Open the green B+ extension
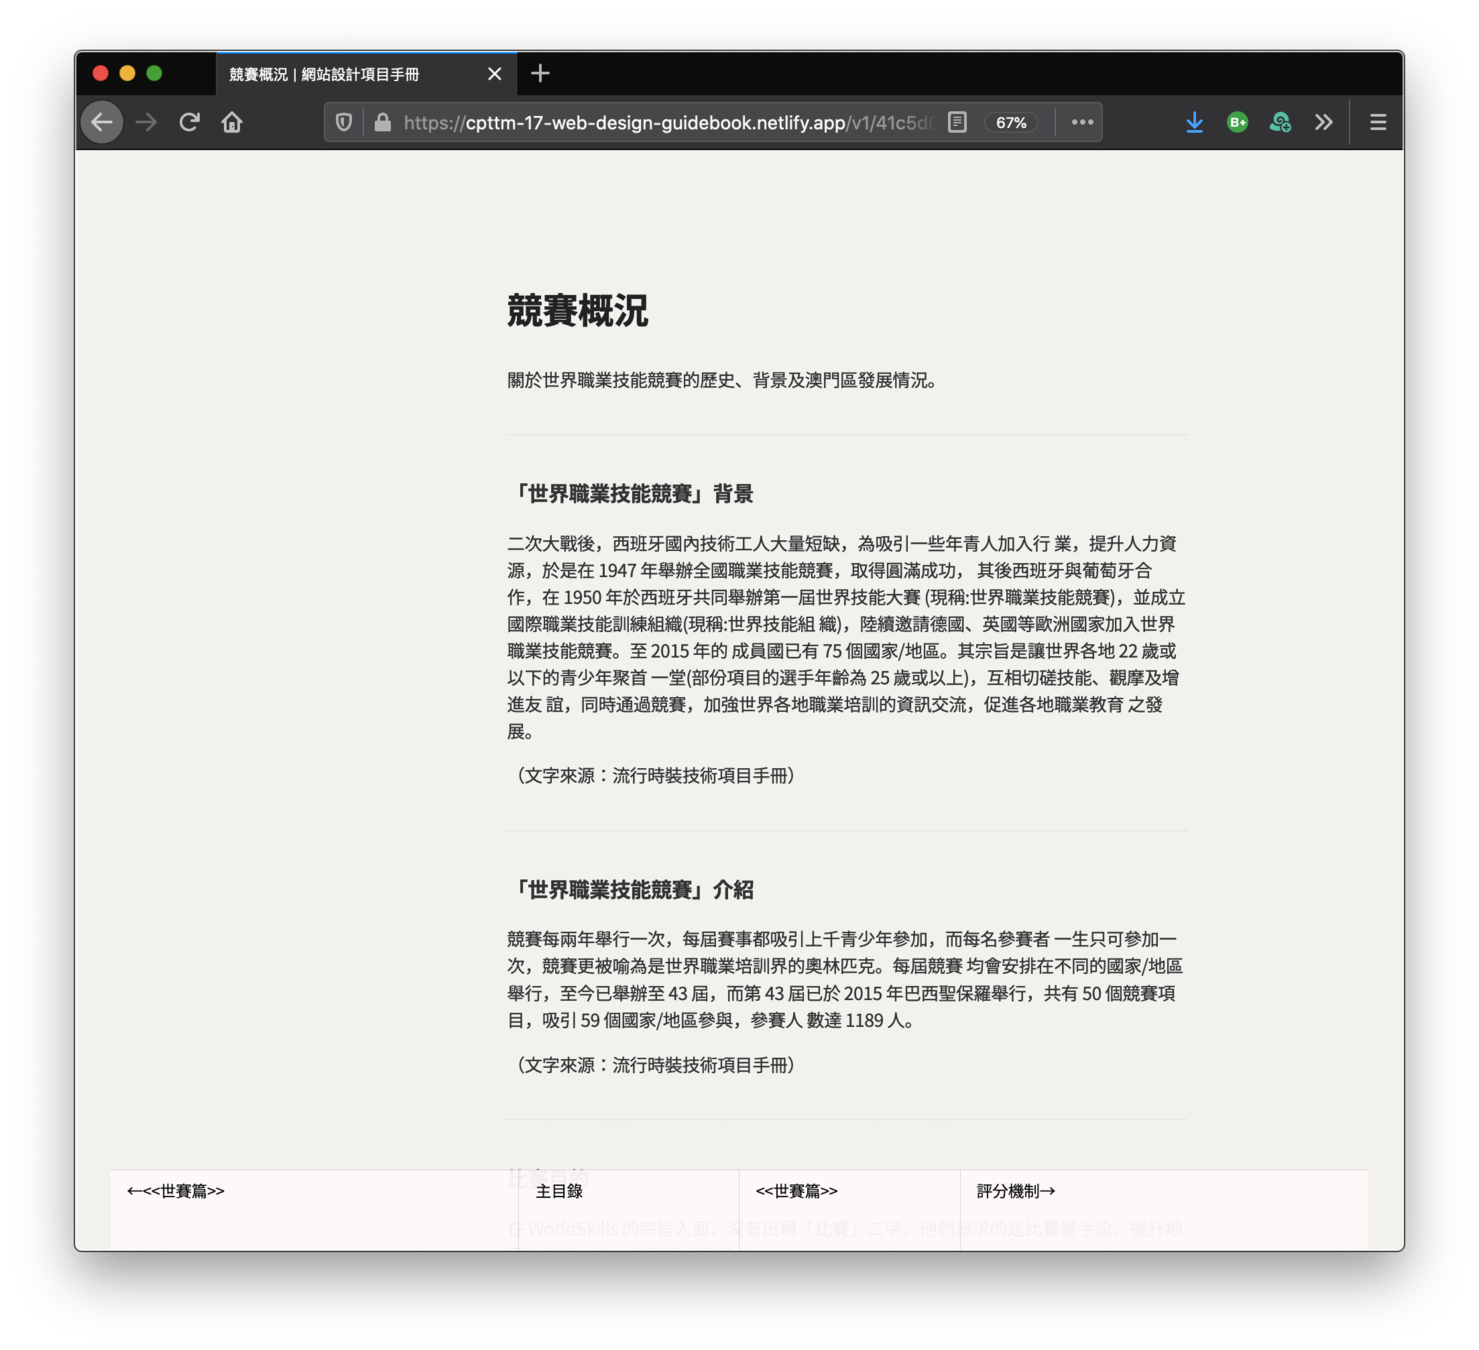1479x1350 pixels. pyautogui.click(x=1238, y=123)
